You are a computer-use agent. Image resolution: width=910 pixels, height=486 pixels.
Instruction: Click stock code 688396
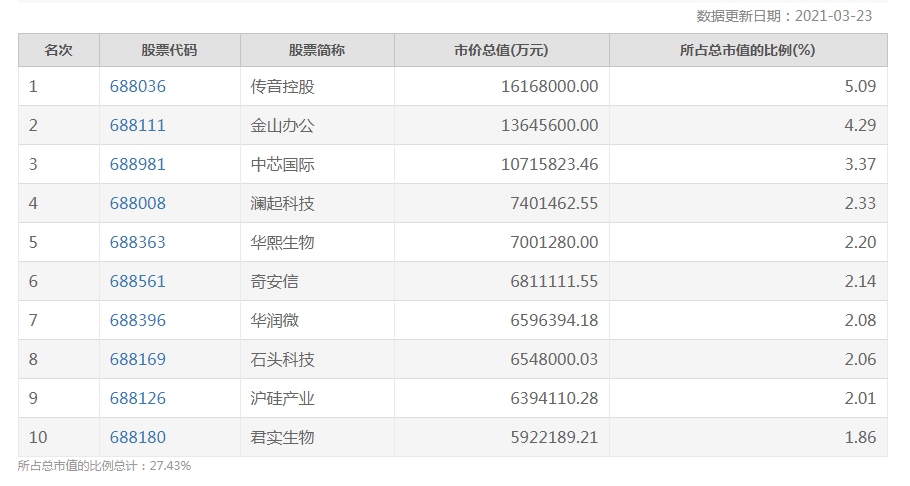(138, 321)
